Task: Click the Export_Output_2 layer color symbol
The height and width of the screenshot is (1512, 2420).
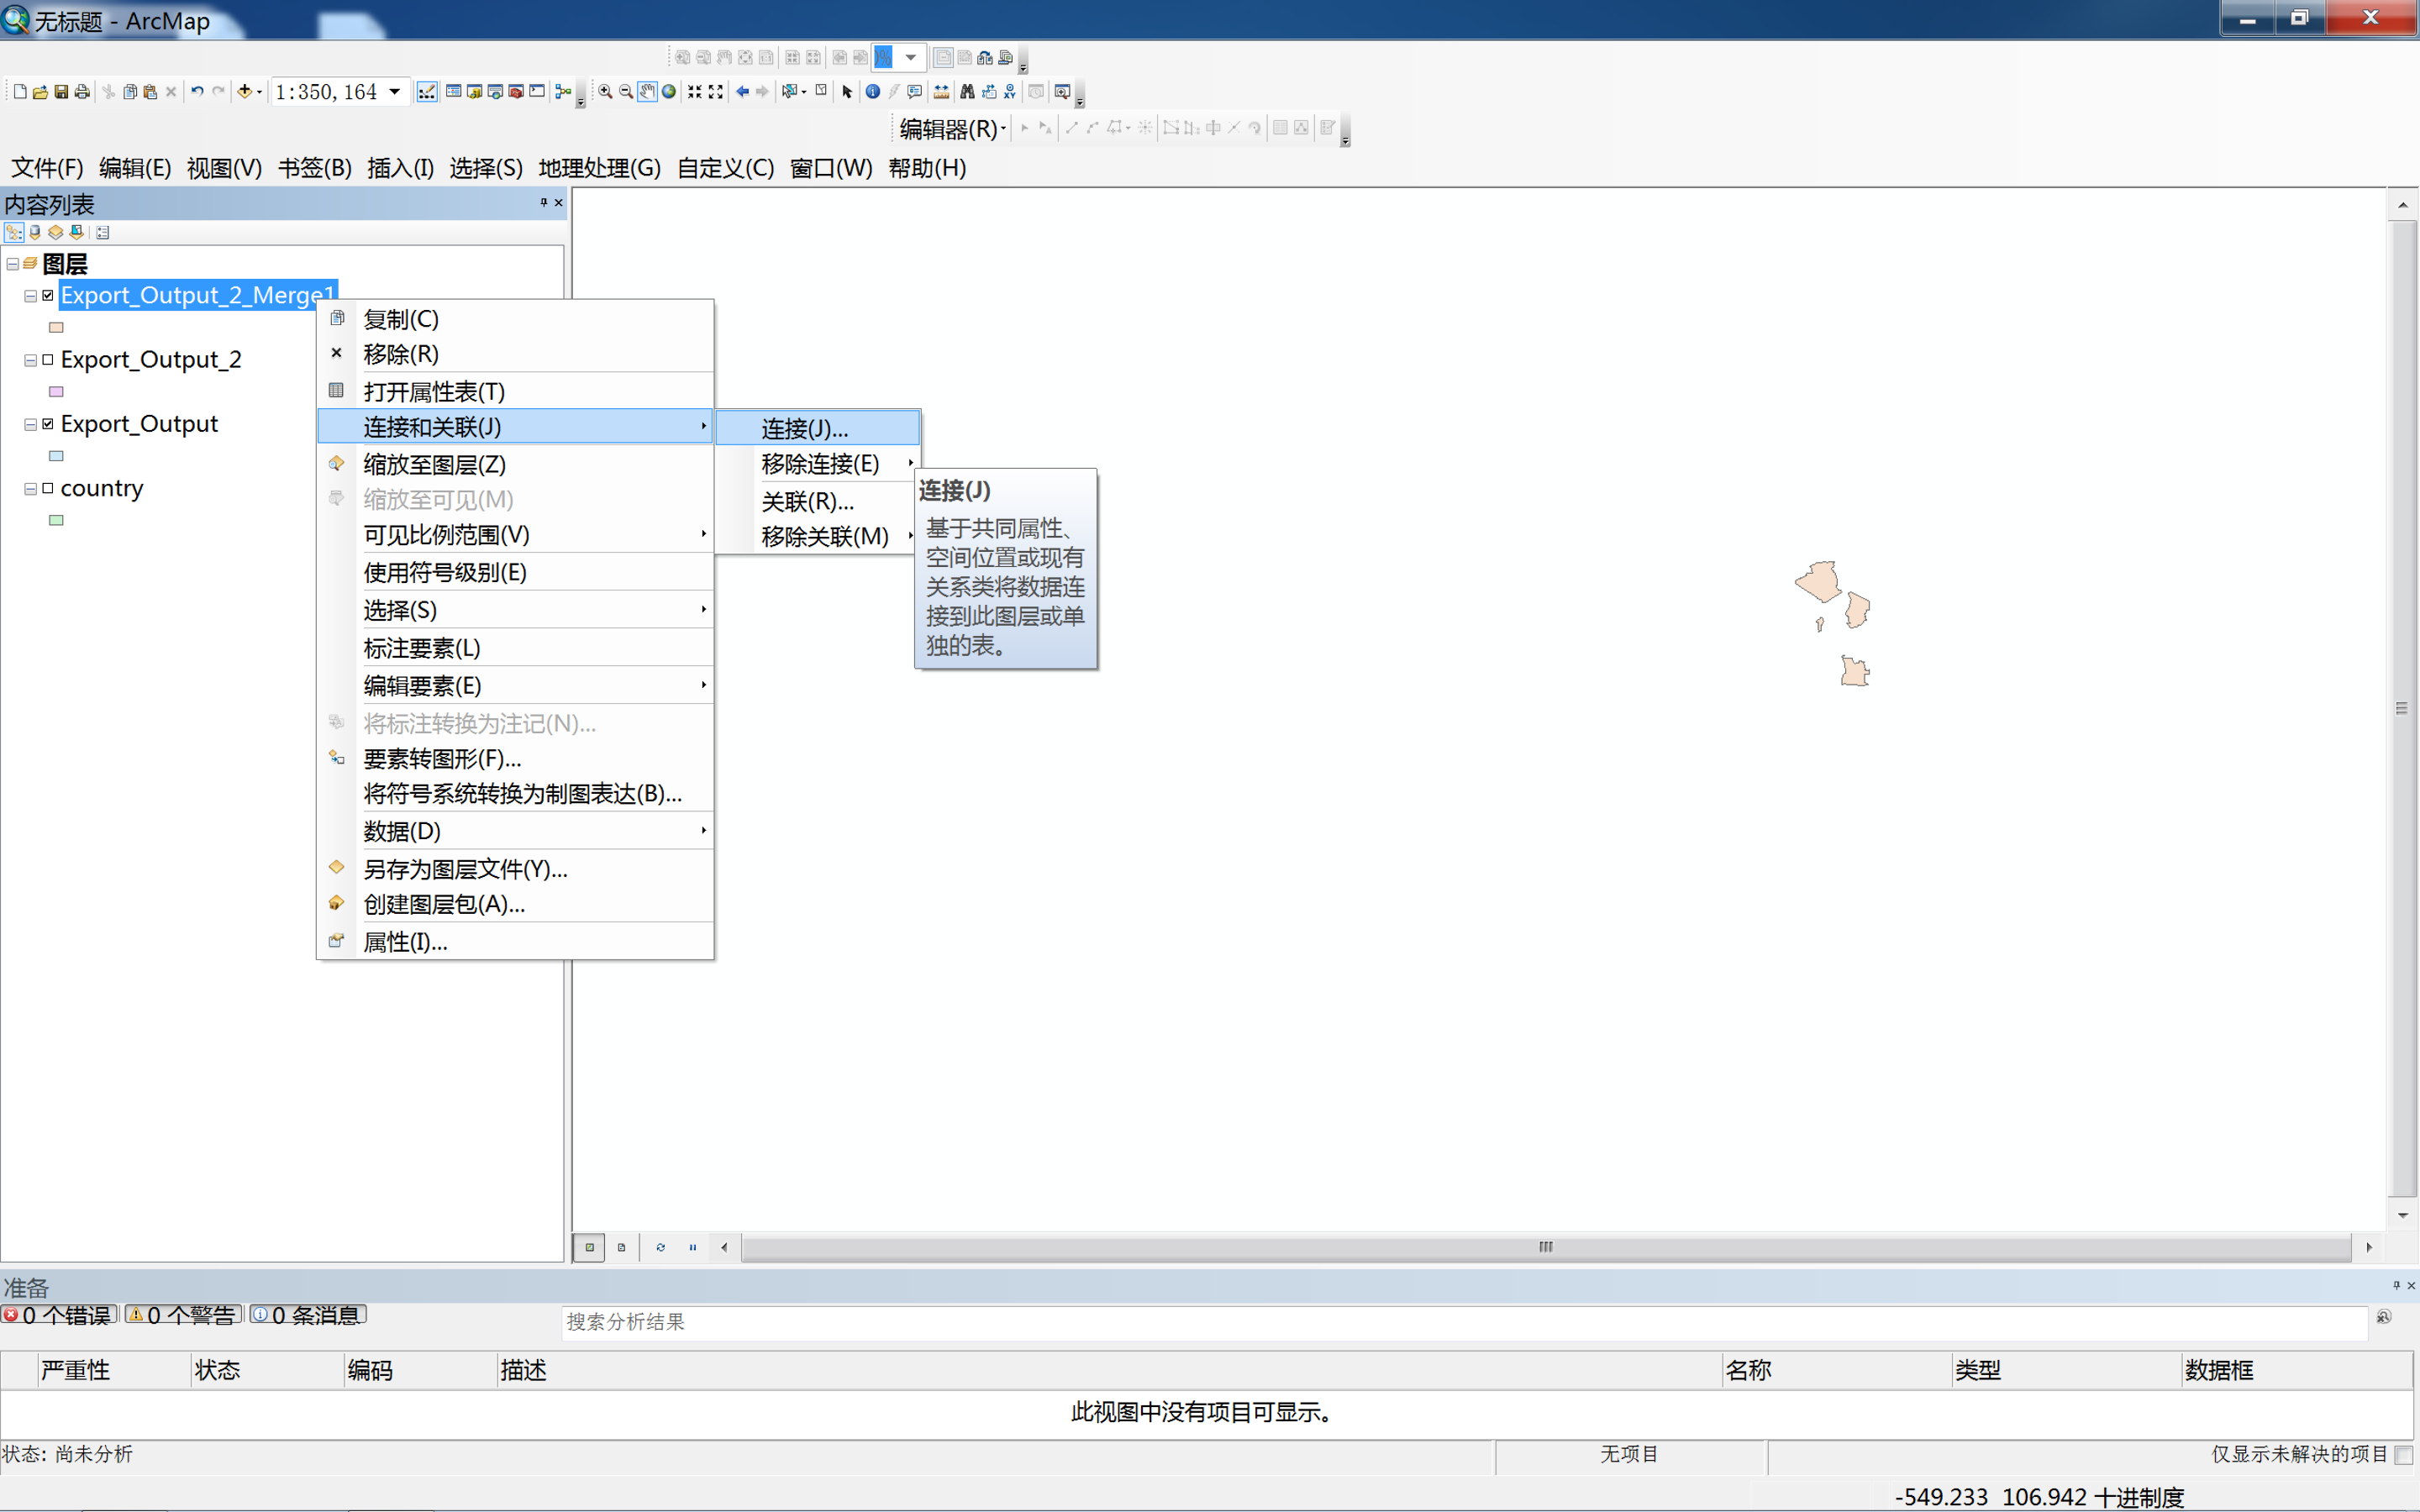Action: click(x=57, y=392)
